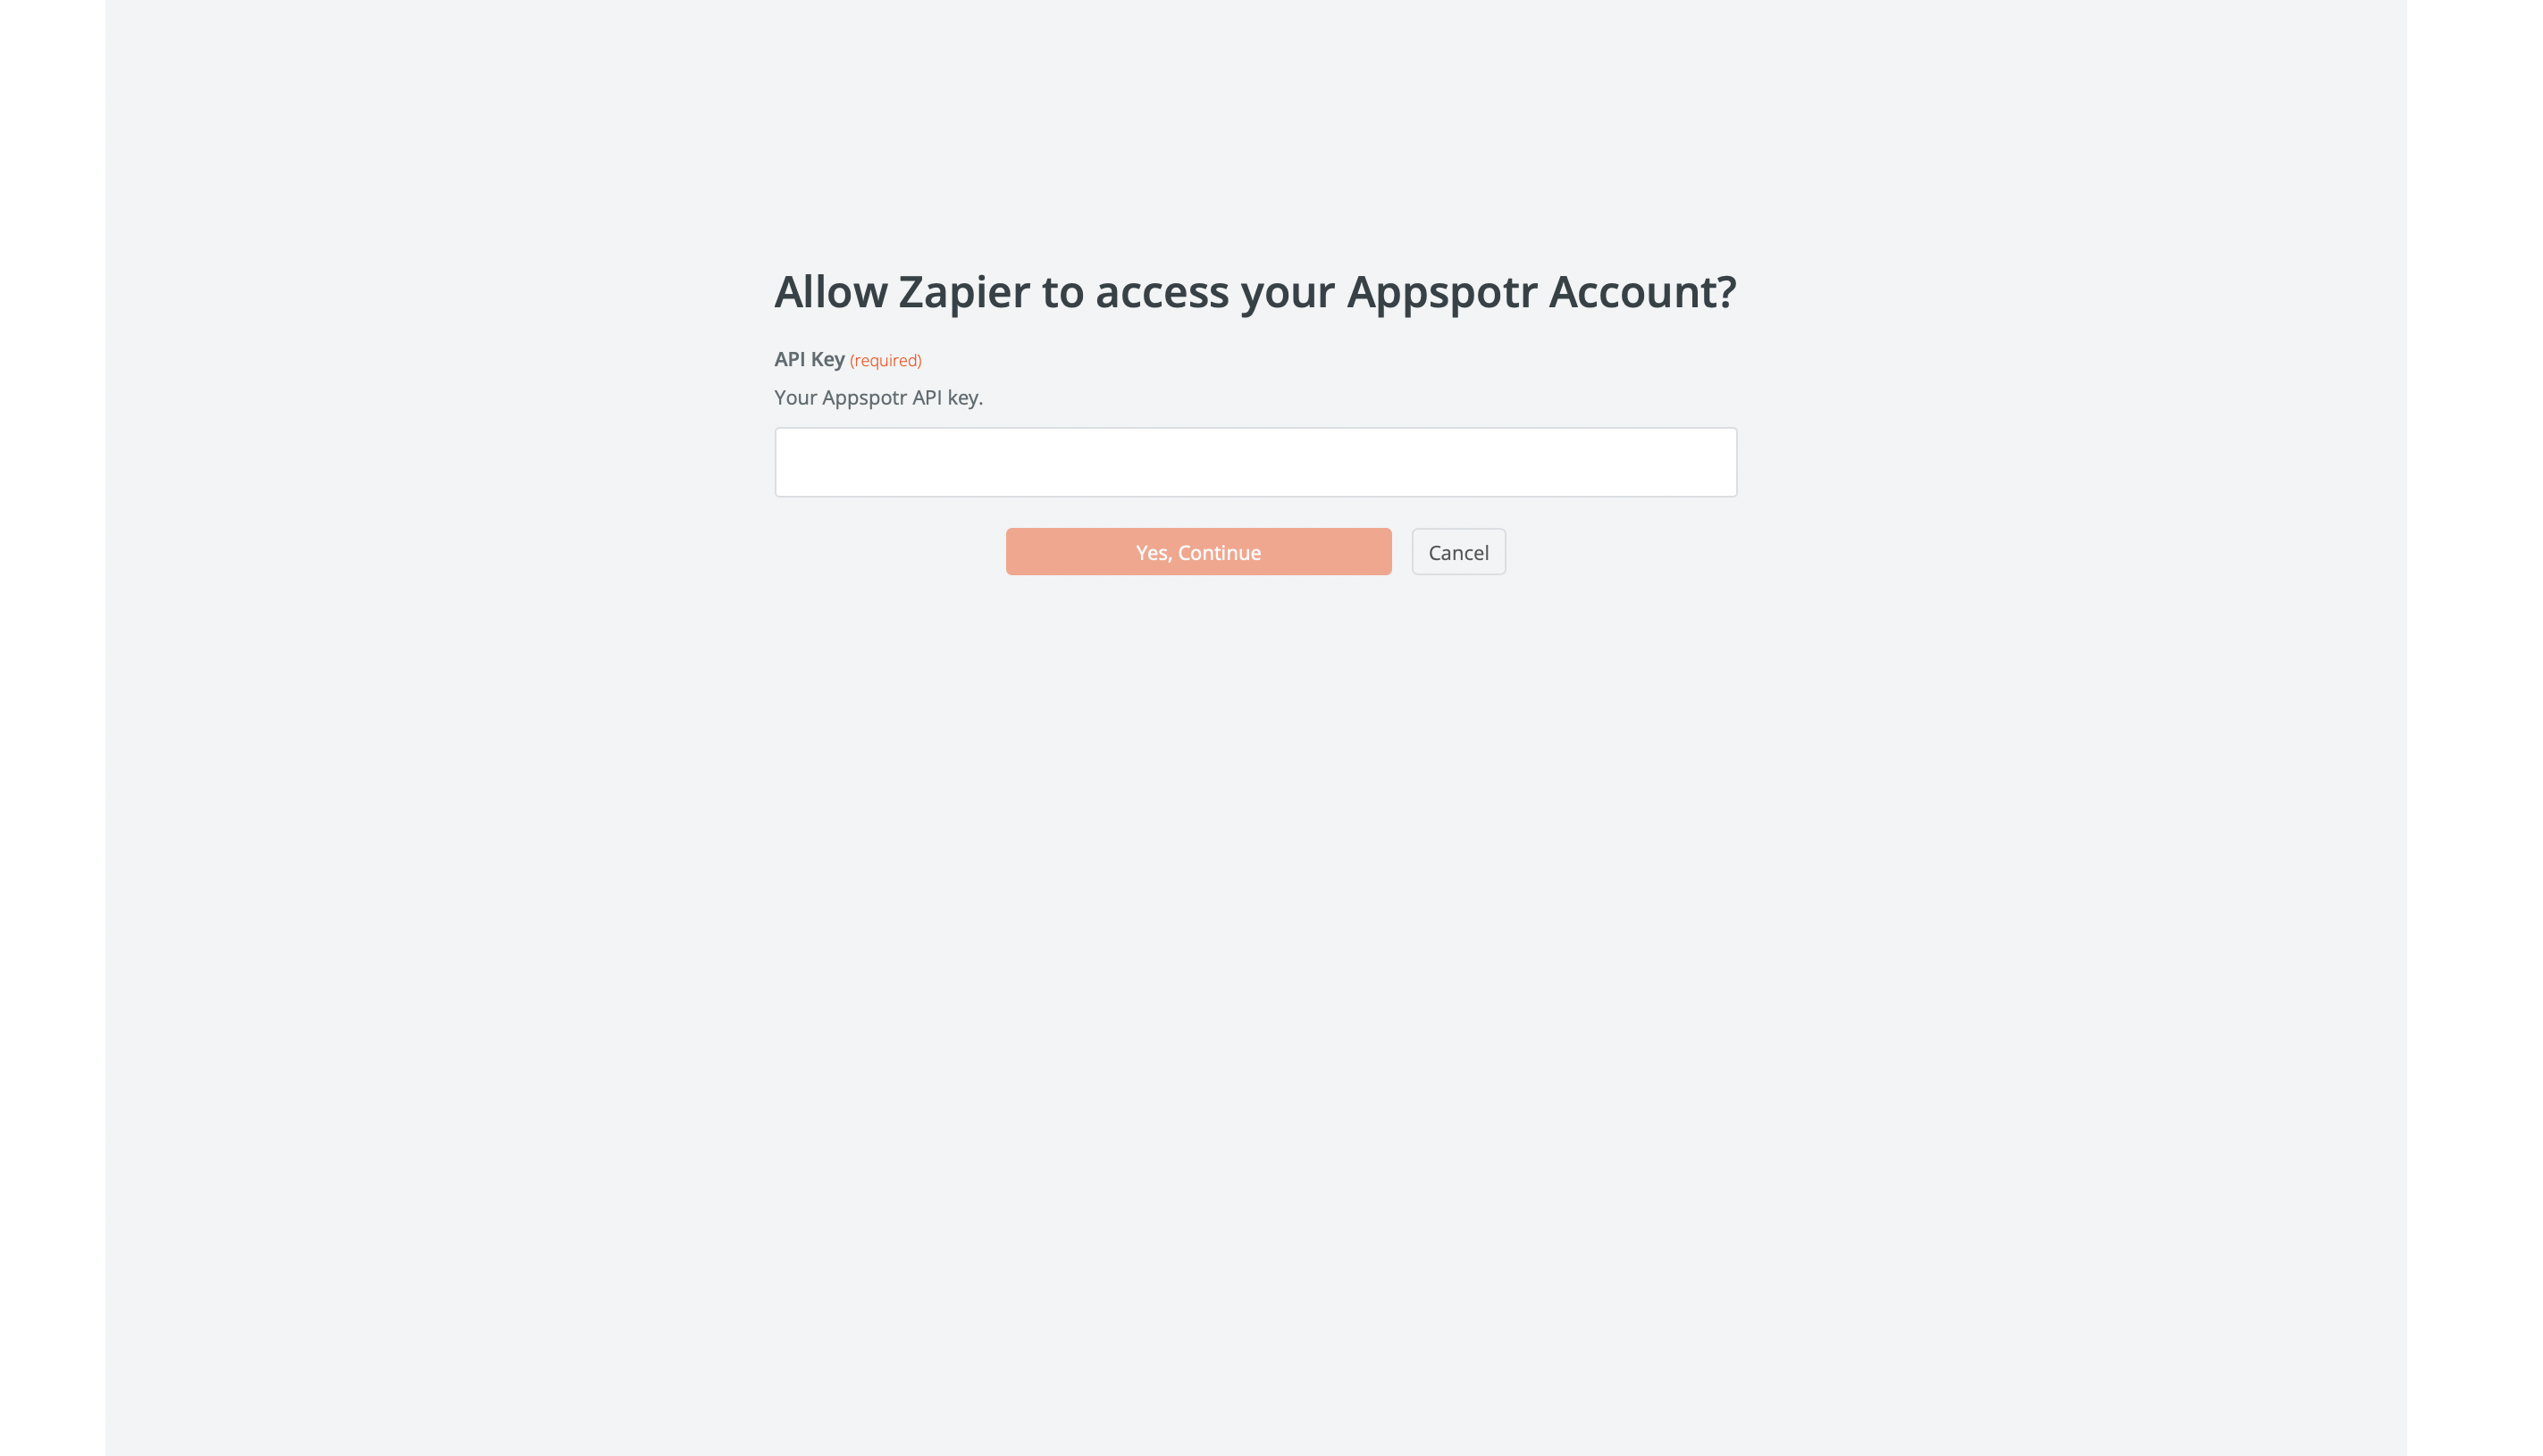Viewport: 2543px width, 1456px height.
Task: Click the API Key label
Action: click(809, 359)
